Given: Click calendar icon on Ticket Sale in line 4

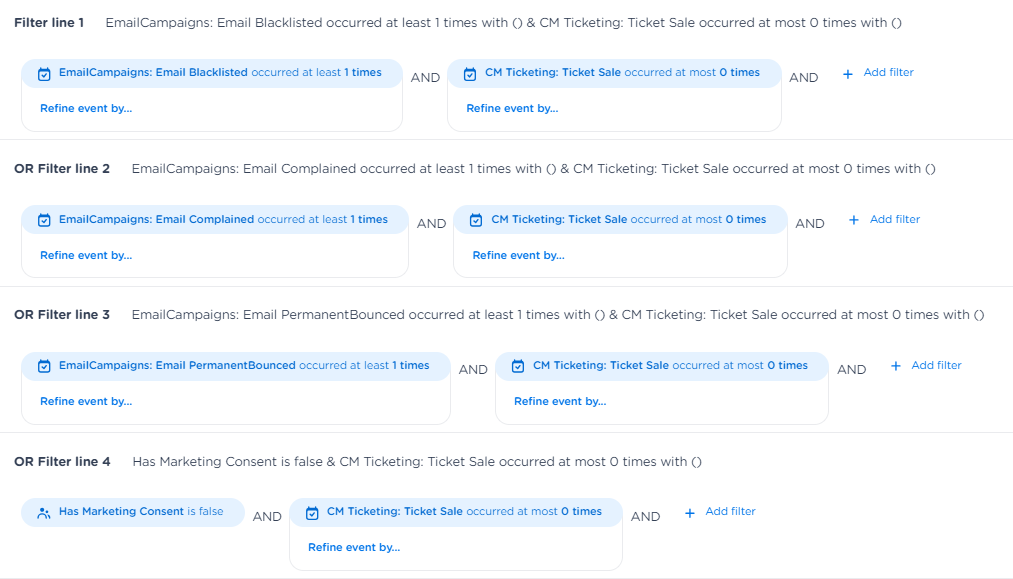Looking at the screenshot, I should (312, 512).
